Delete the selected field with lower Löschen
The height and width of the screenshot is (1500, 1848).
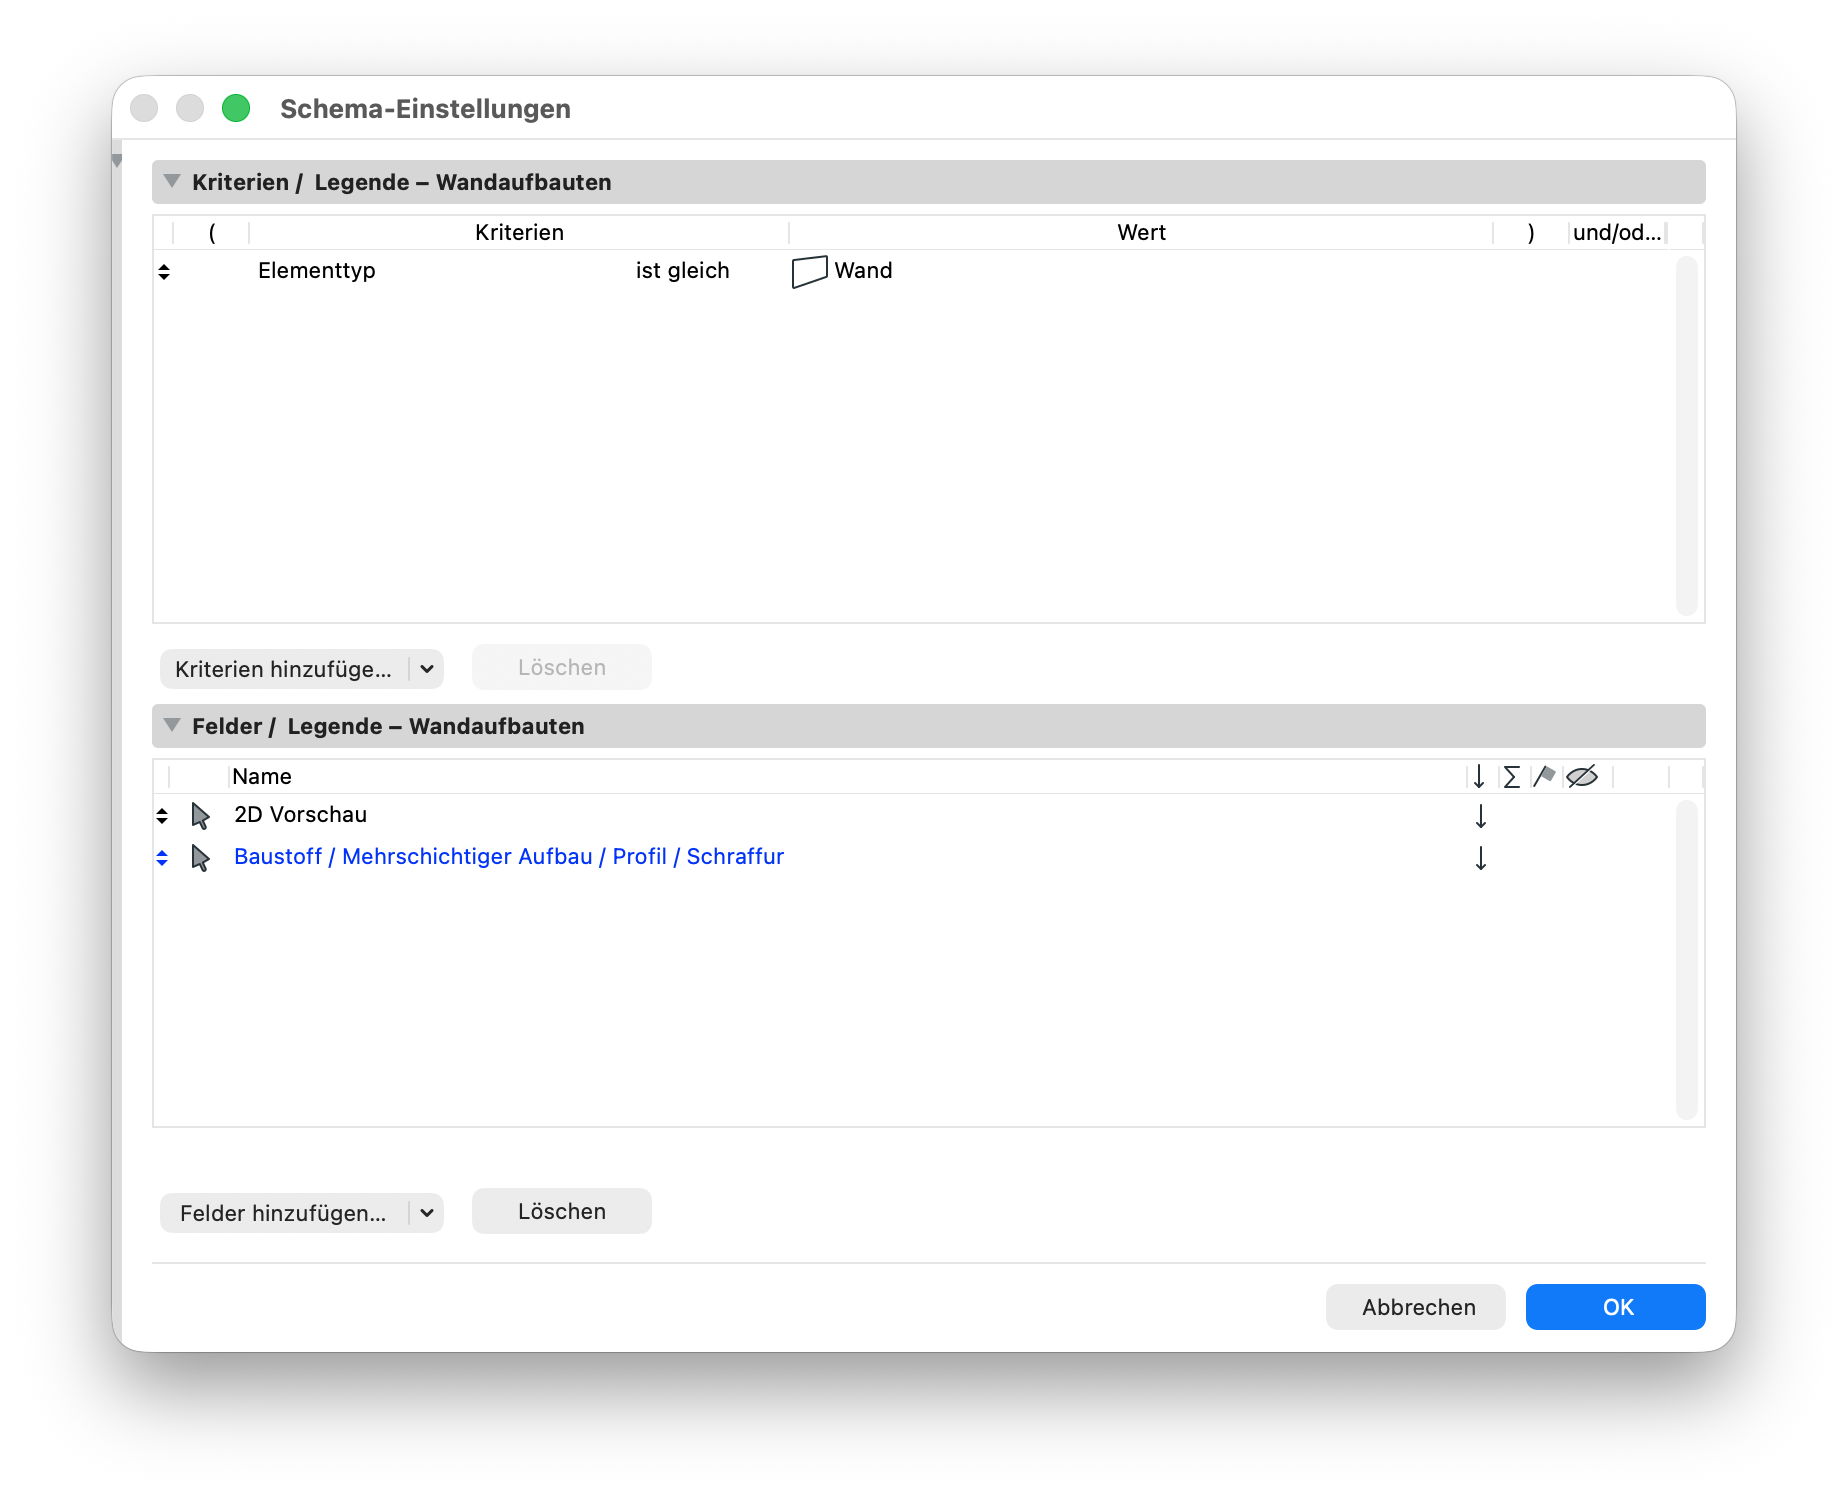tap(562, 1211)
